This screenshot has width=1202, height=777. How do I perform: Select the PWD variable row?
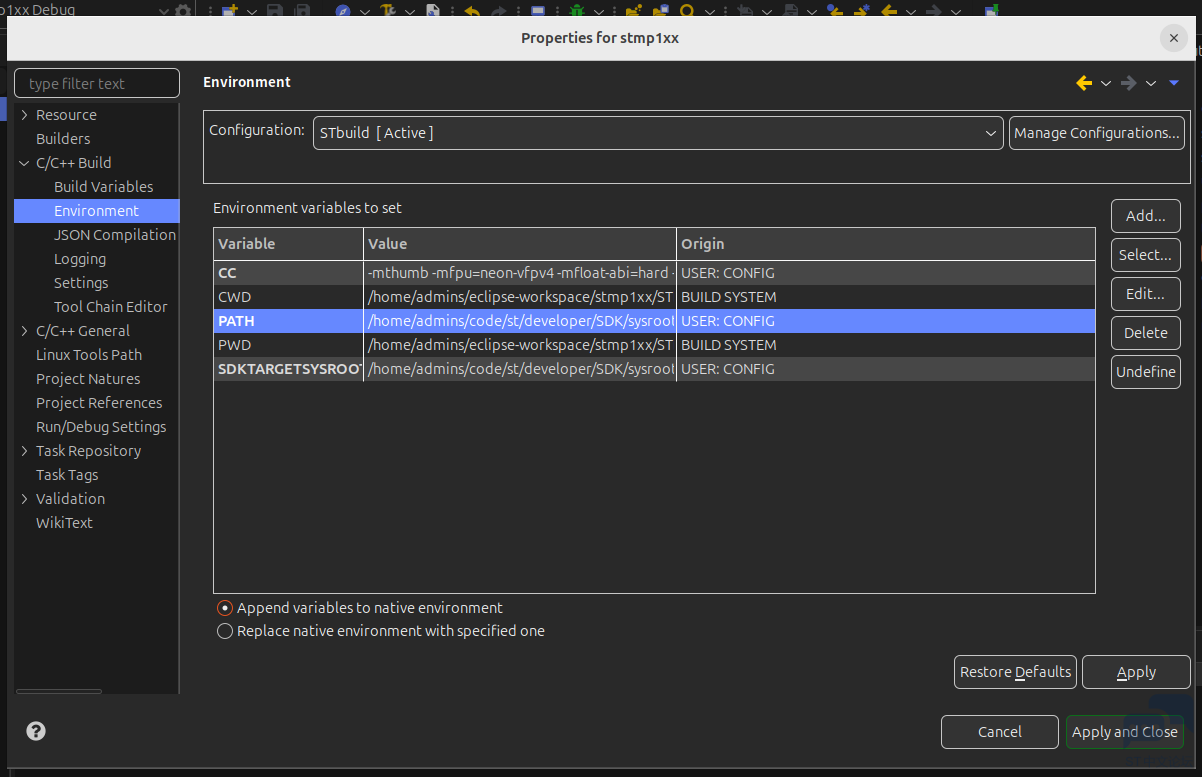(x=654, y=345)
